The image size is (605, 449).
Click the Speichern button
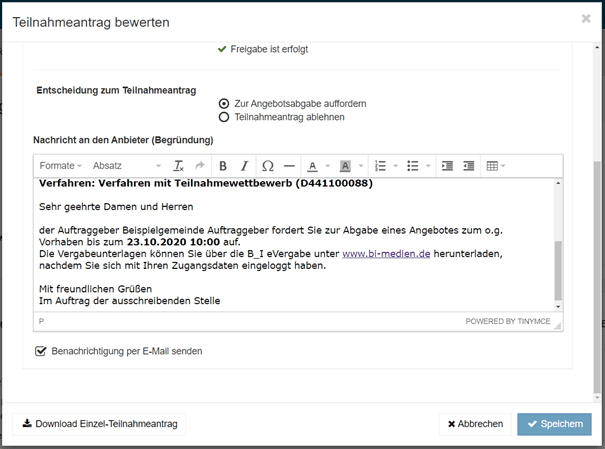point(554,424)
